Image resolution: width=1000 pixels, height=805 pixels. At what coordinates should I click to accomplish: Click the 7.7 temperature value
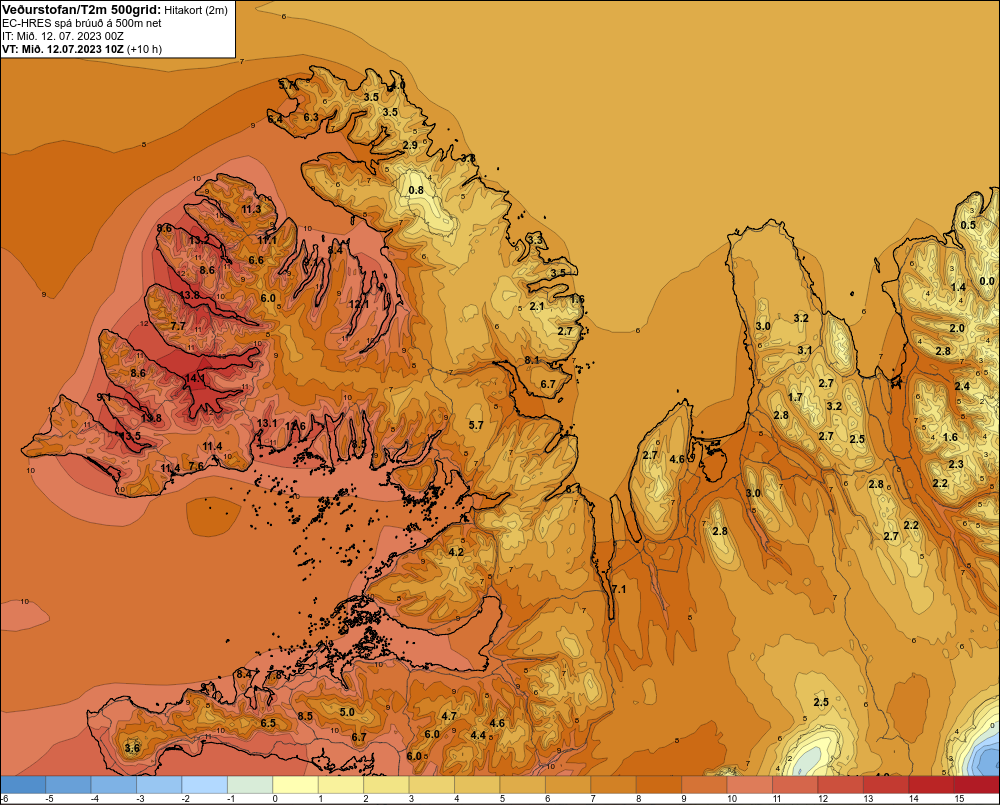click(178, 326)
